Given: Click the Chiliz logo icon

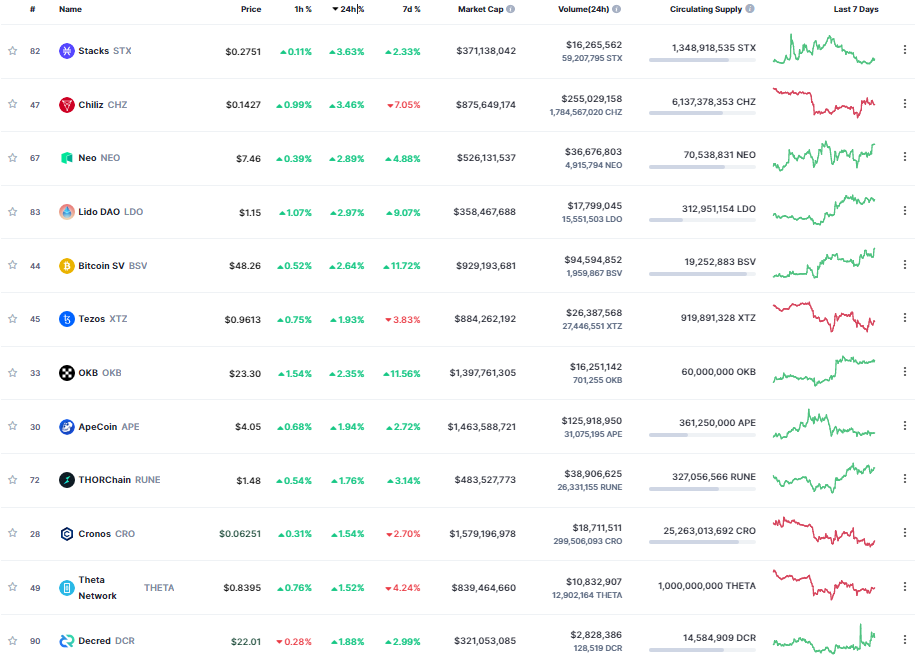Looking at the screenshot, I should (x=67, y=105).
